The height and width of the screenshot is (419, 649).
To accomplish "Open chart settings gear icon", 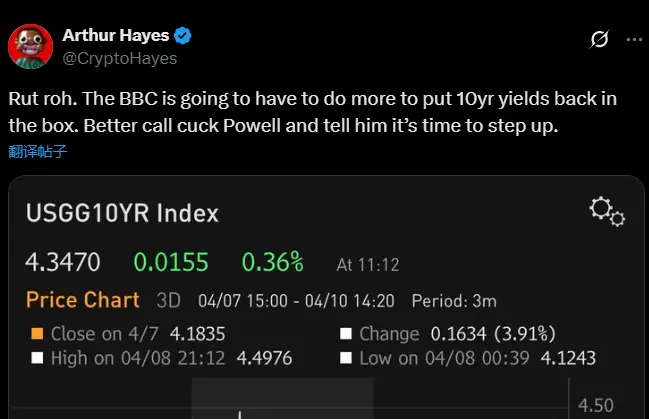I will (x=606, y=211).
